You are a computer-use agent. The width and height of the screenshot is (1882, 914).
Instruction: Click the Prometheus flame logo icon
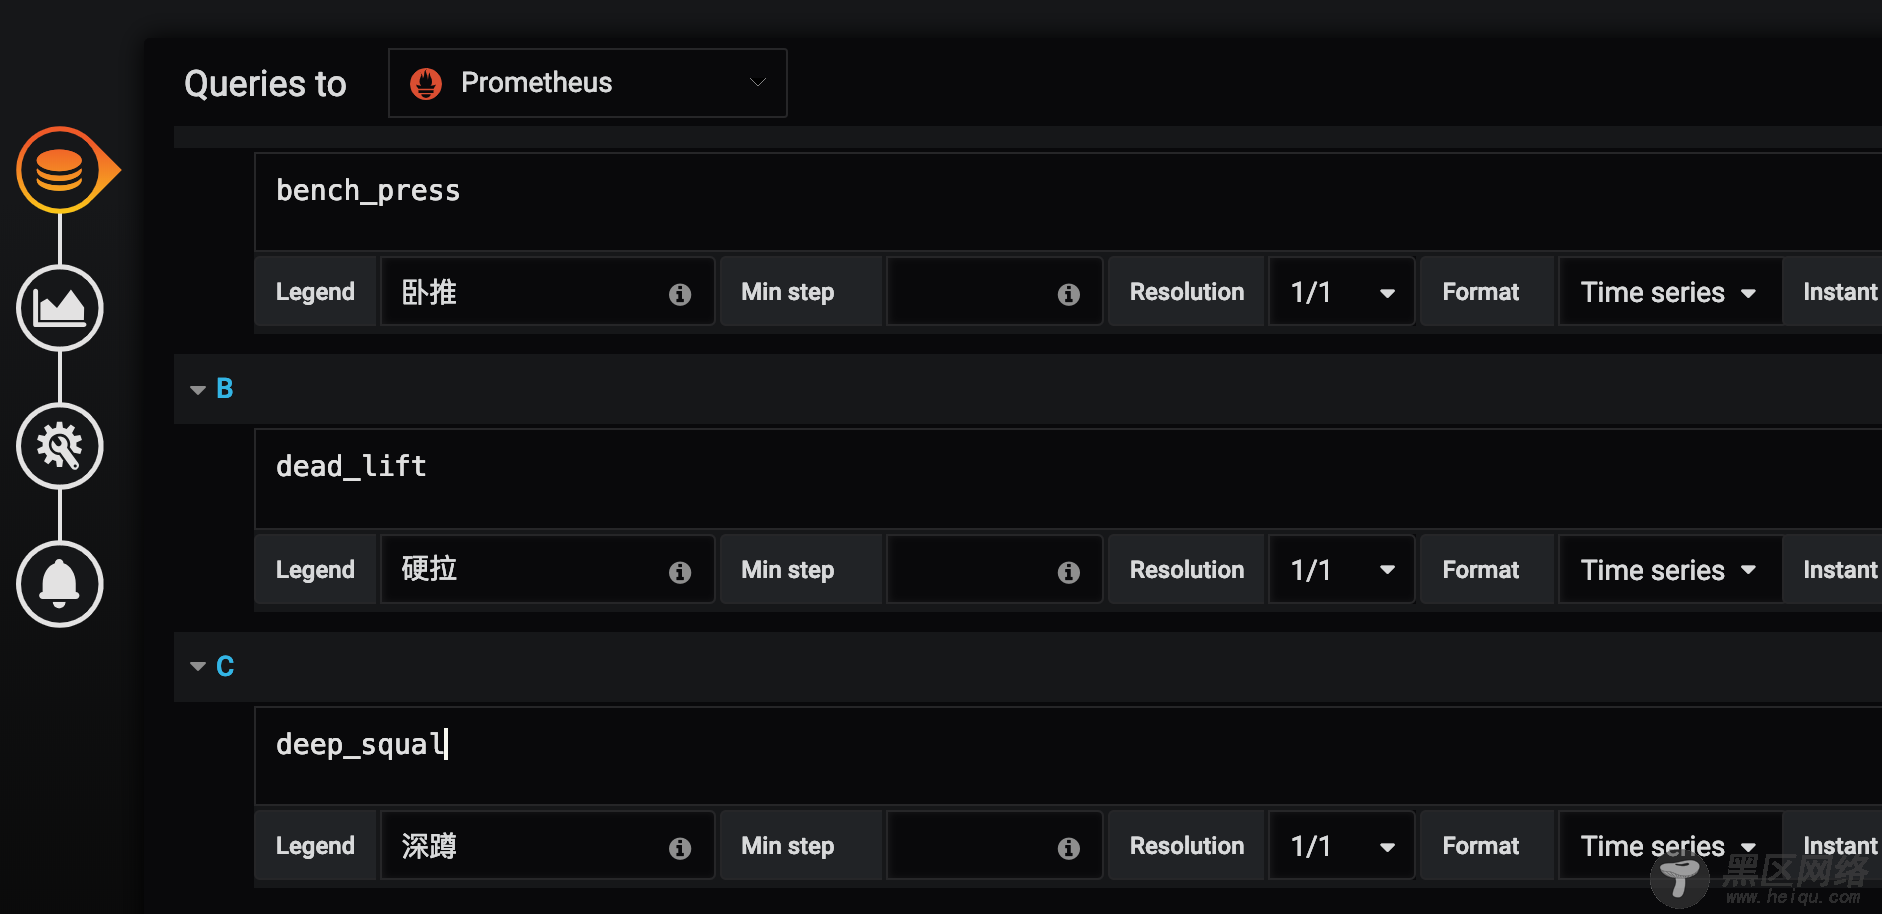pos(426,84)
